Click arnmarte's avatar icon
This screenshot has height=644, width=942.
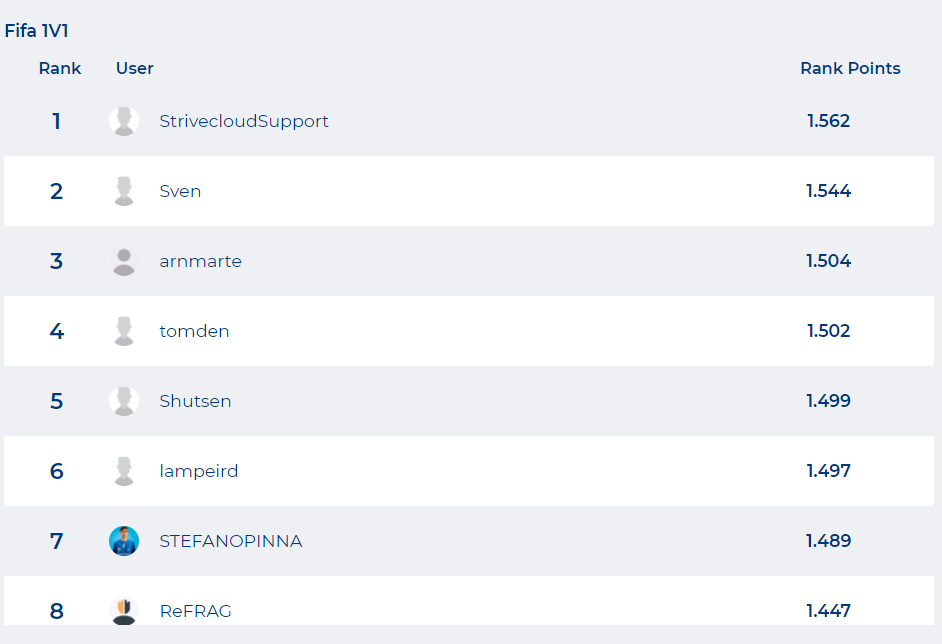(124, 261)
